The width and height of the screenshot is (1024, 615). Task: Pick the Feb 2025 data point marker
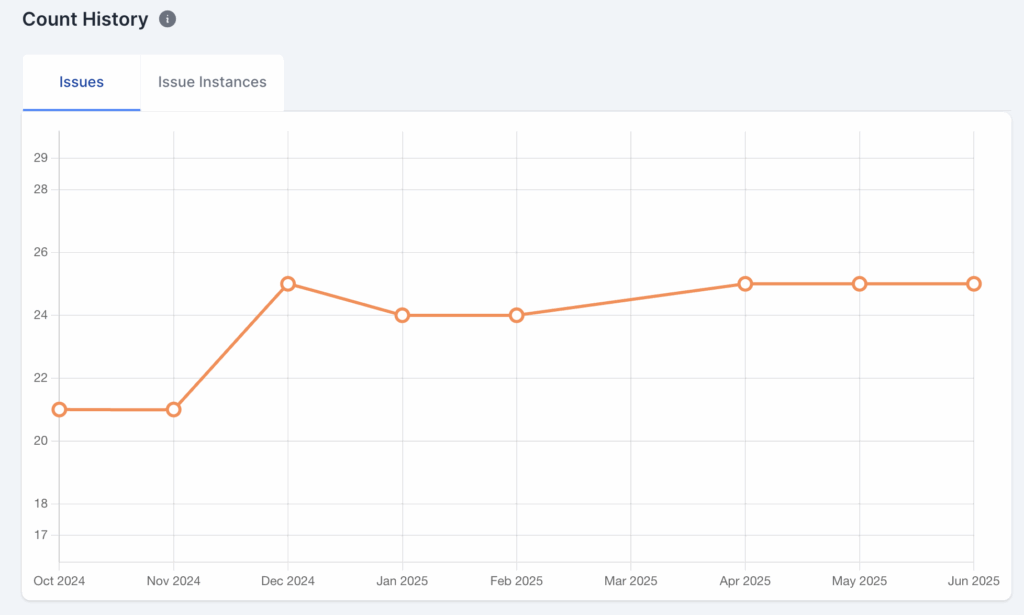click(517, 315)
